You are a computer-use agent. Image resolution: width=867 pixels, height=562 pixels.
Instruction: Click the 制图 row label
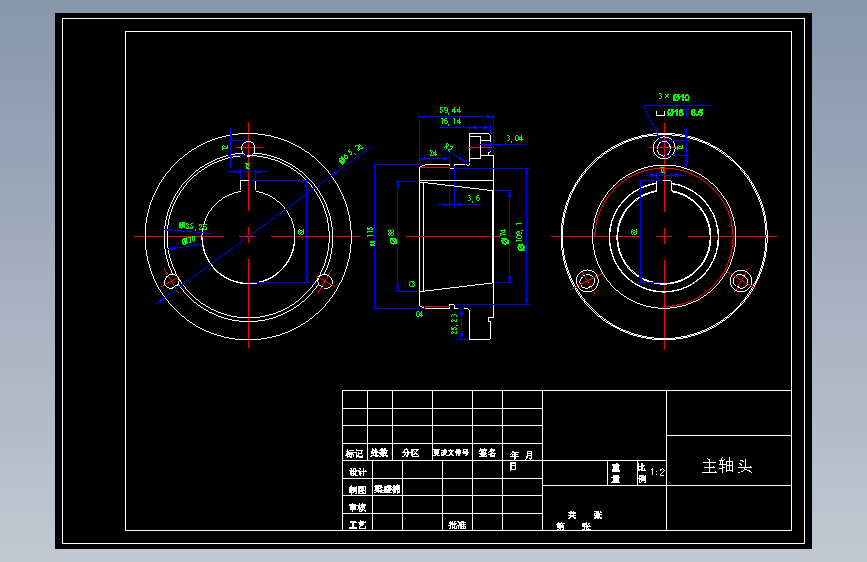pyautogui.click(x=358, y=490)
